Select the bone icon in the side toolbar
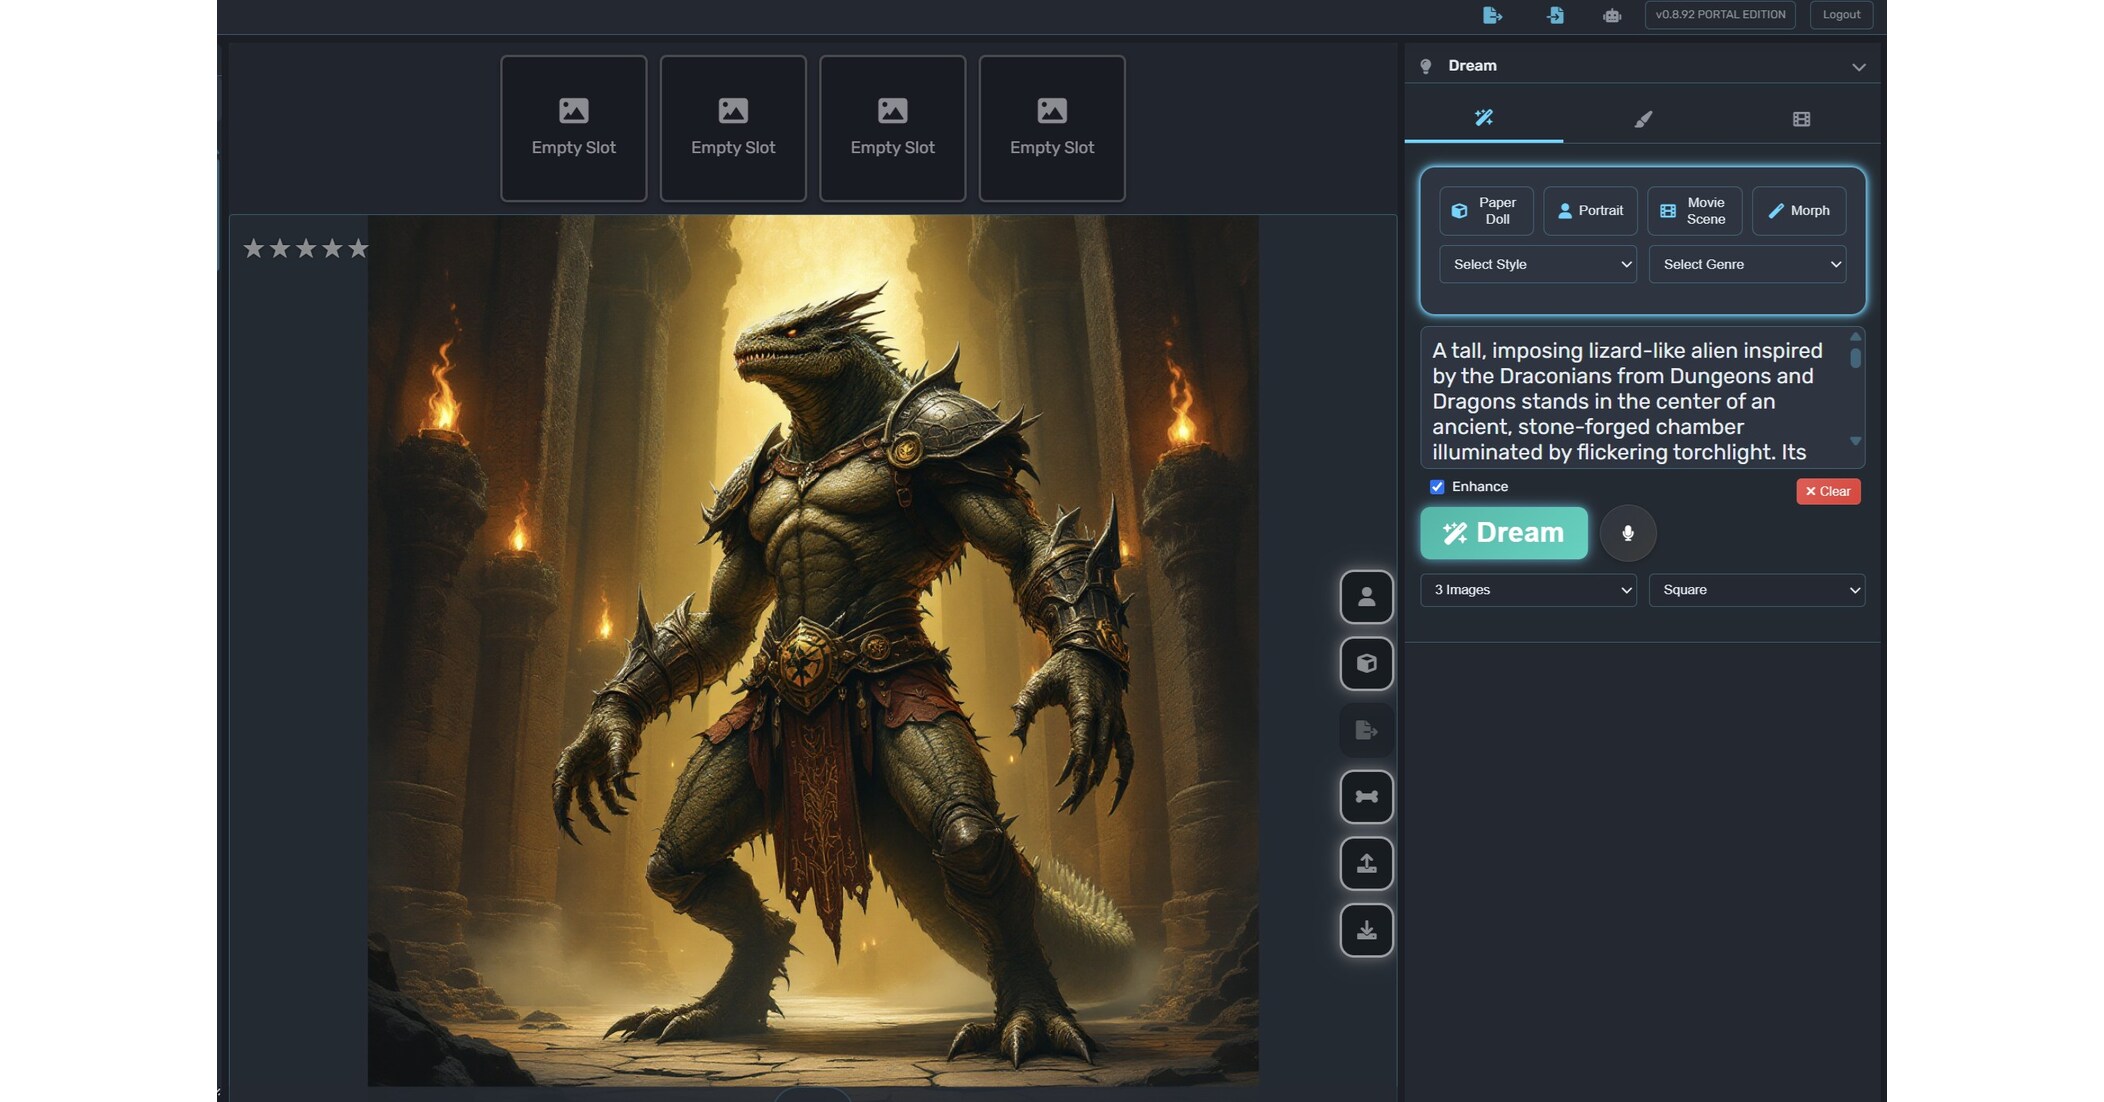This screenshot has height=1102, width=2104. [1366, 797]
